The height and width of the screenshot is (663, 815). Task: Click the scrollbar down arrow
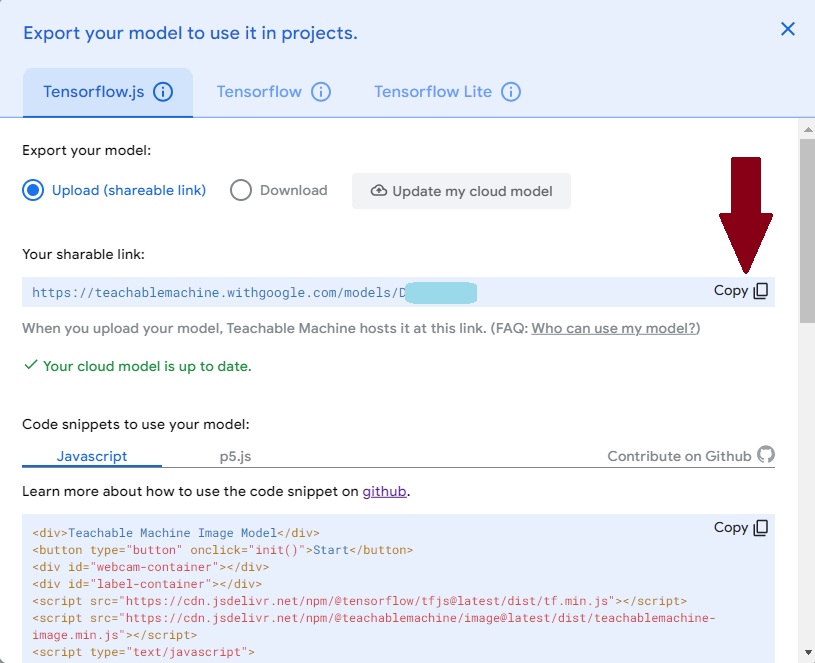point(807,652)
